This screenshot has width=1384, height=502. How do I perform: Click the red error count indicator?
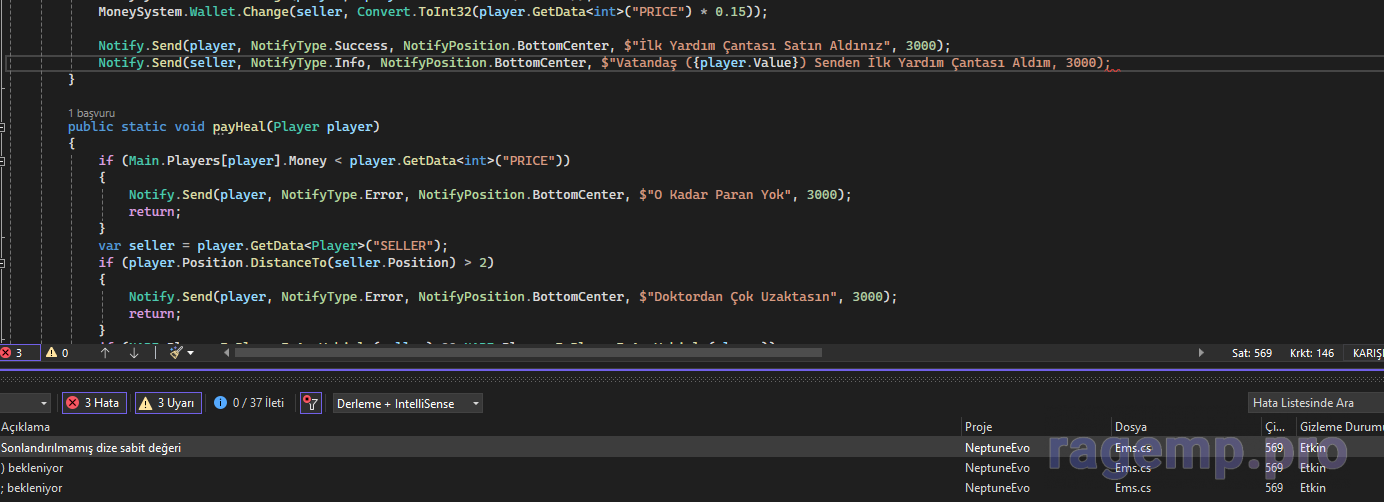tap(13, 353)
